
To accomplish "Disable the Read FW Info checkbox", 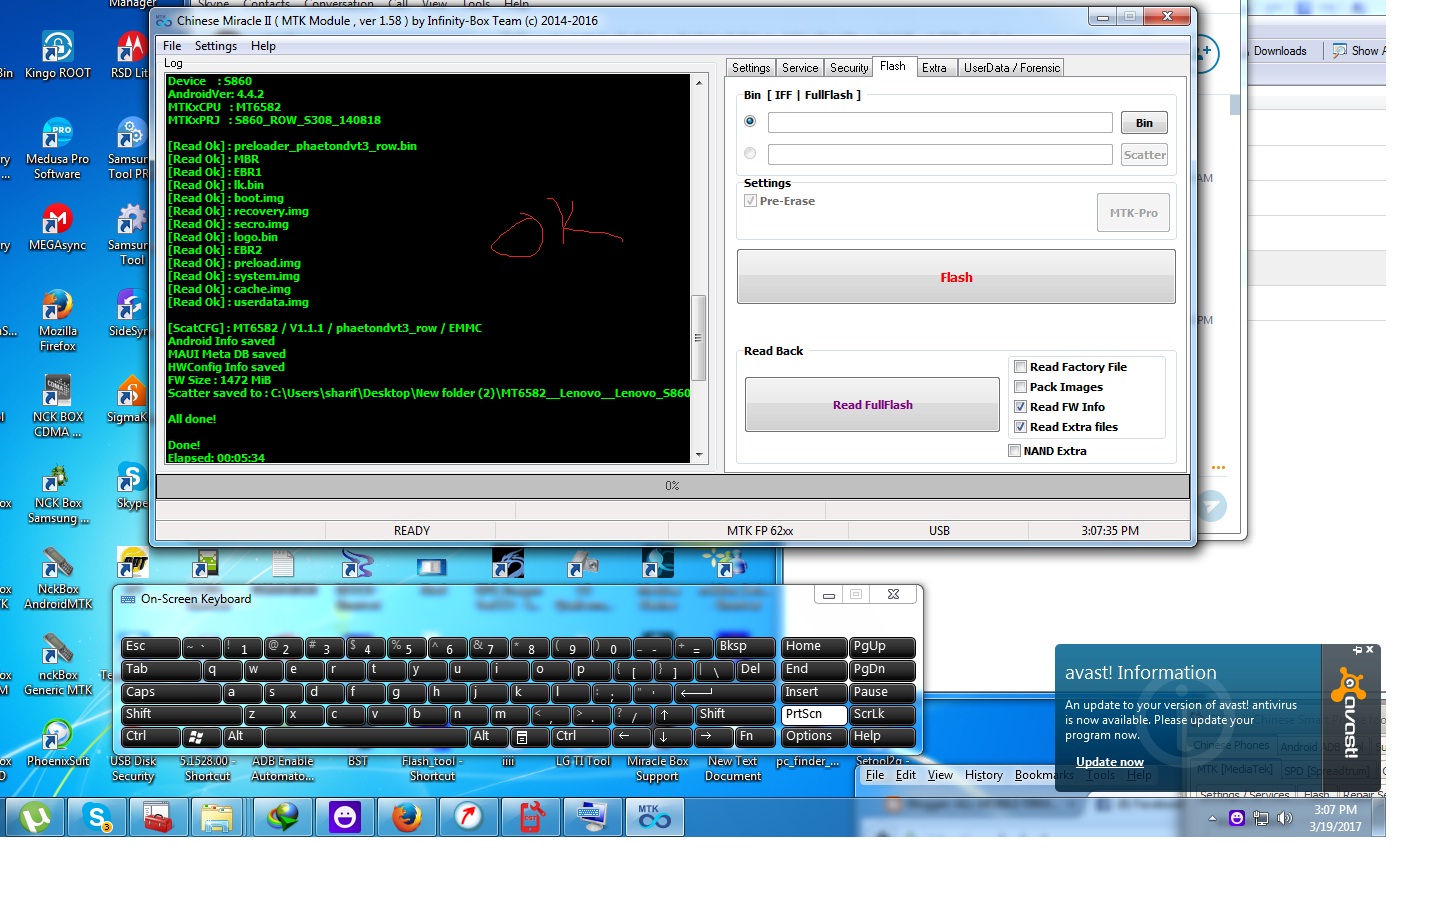I will pos(1021,407).
